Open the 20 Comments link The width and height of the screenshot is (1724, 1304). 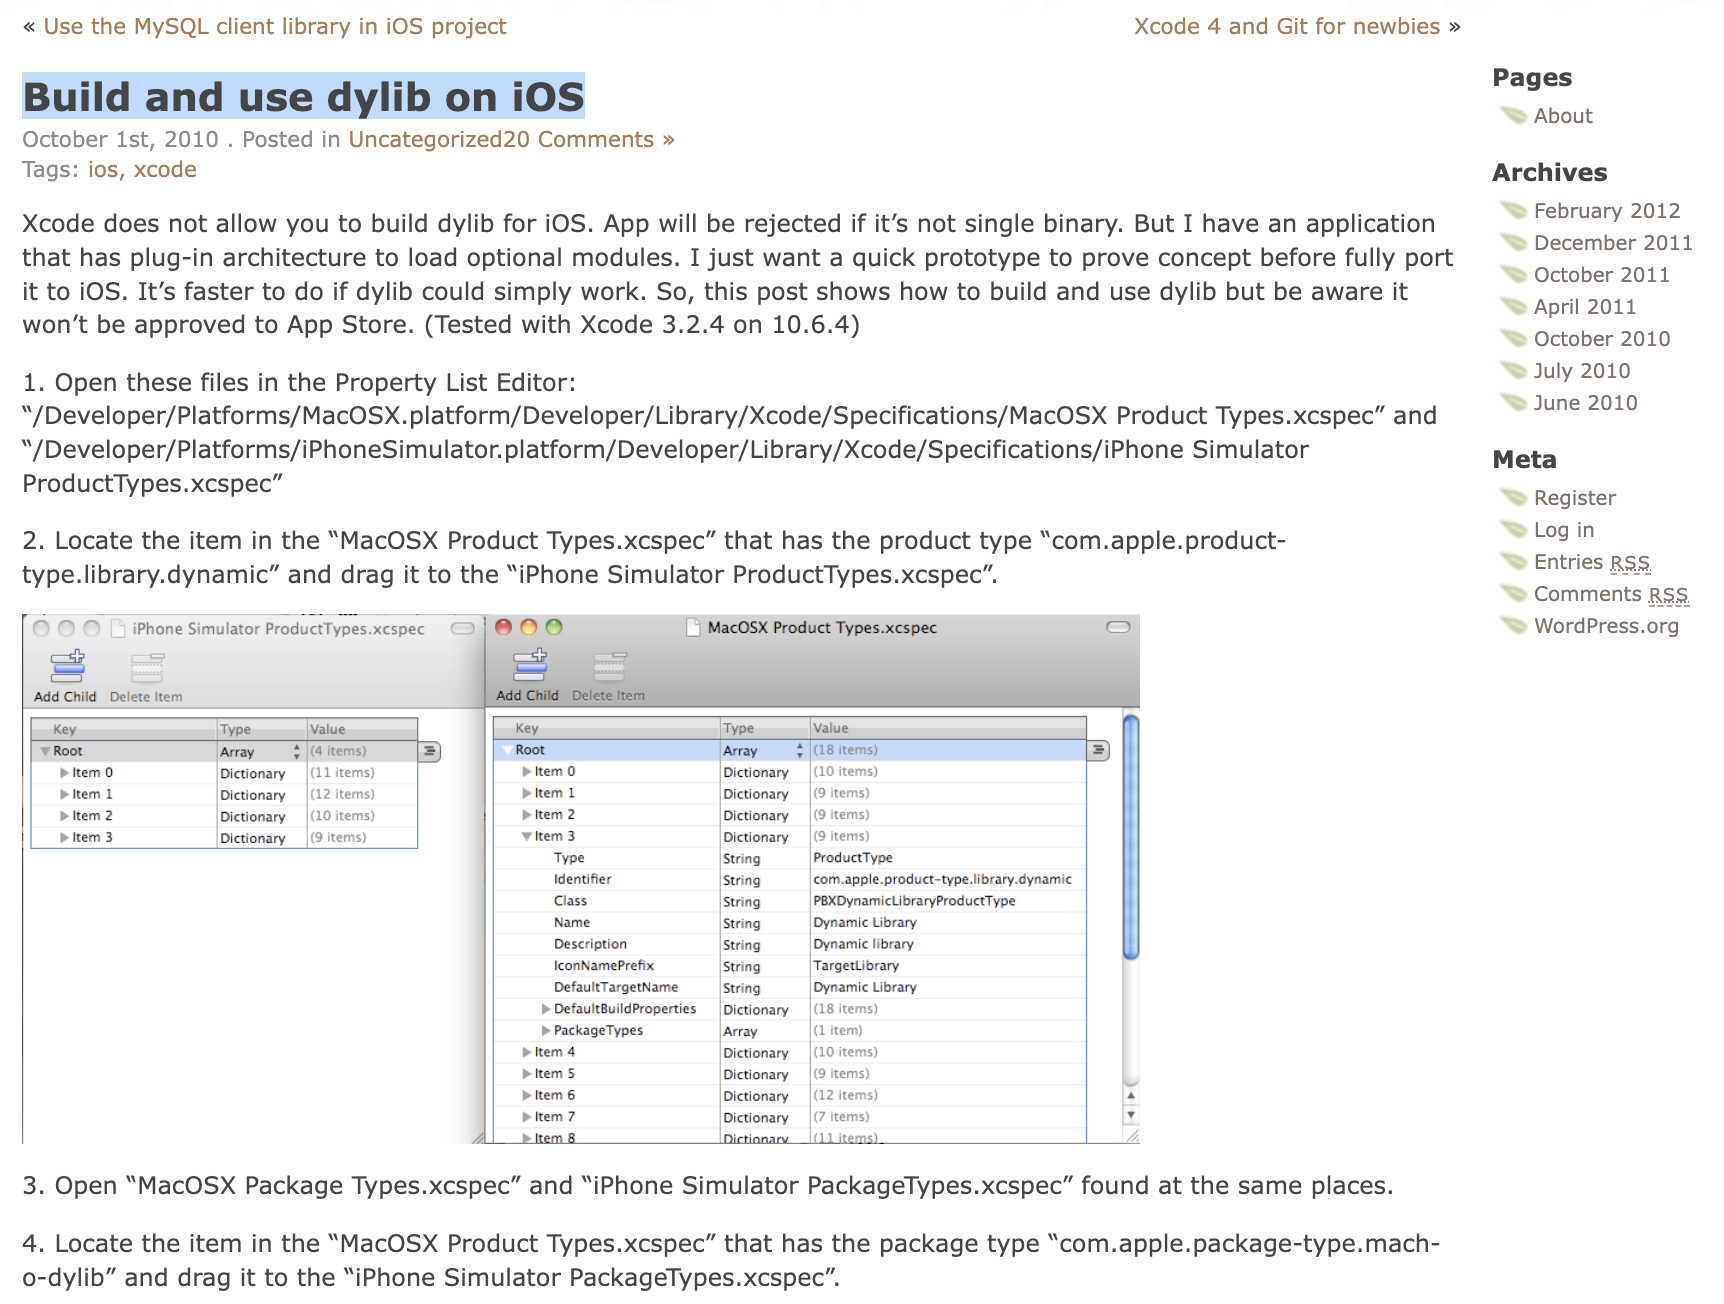(581, 139)
